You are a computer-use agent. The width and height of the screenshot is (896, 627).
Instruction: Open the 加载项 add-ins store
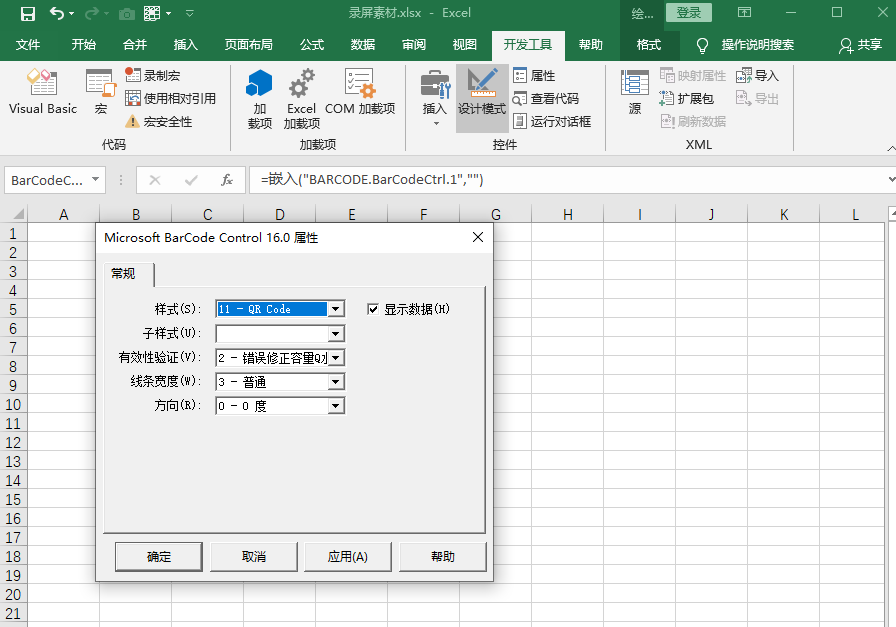point(259,98)
